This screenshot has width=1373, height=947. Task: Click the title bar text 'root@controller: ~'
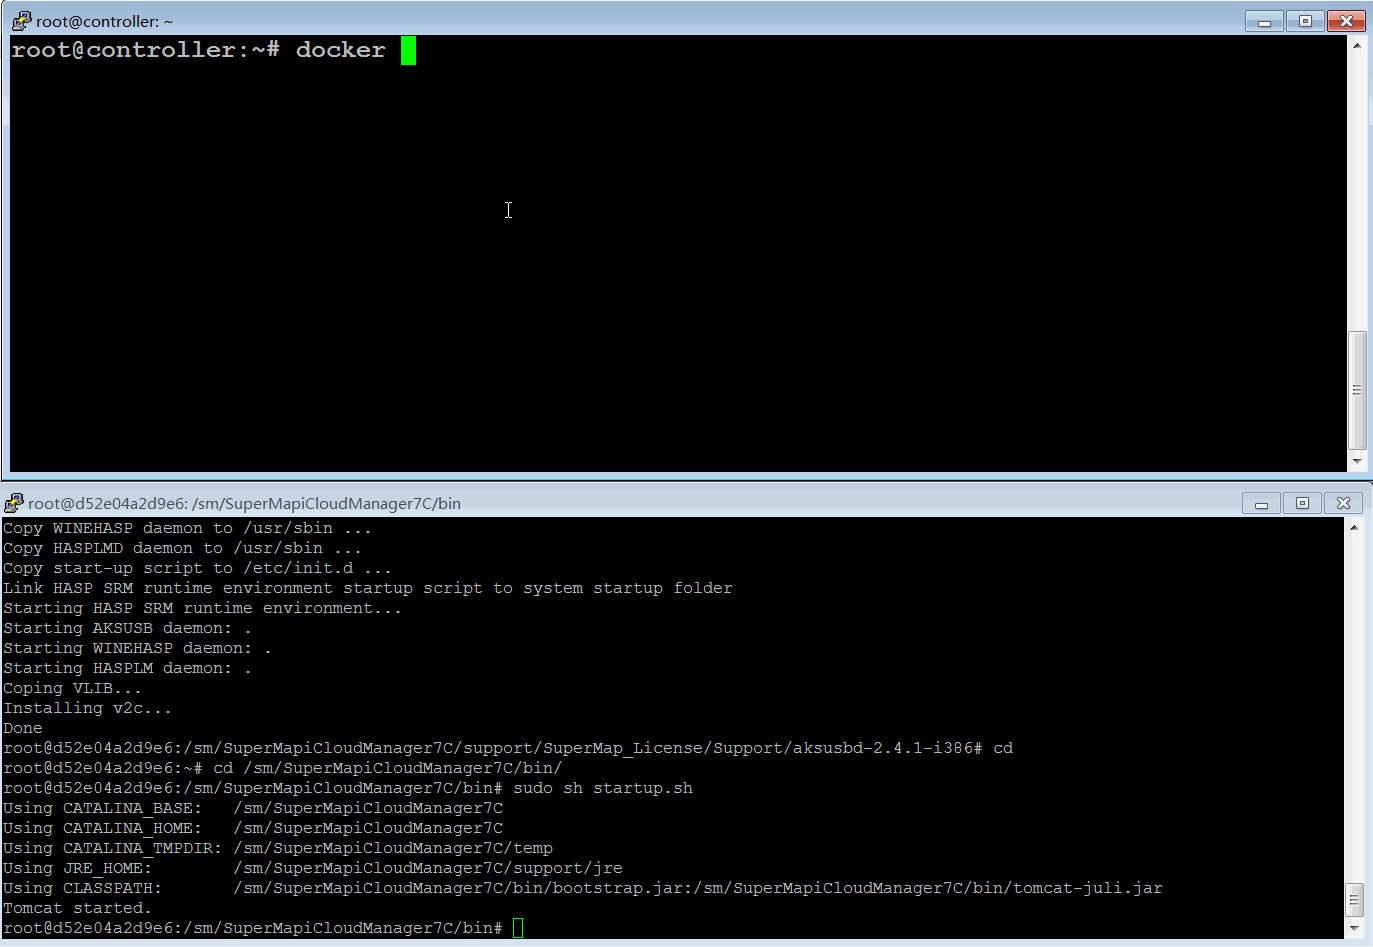[x=105, y=21]
